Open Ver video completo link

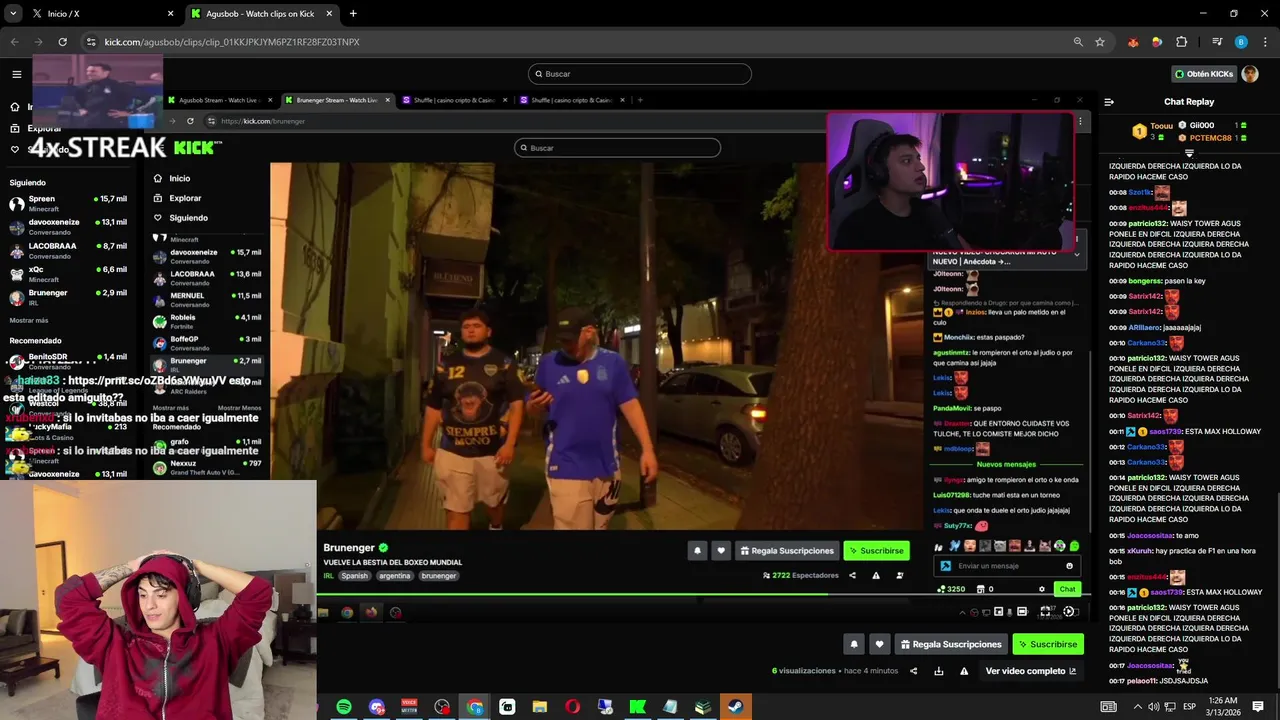click(1031, 671)
